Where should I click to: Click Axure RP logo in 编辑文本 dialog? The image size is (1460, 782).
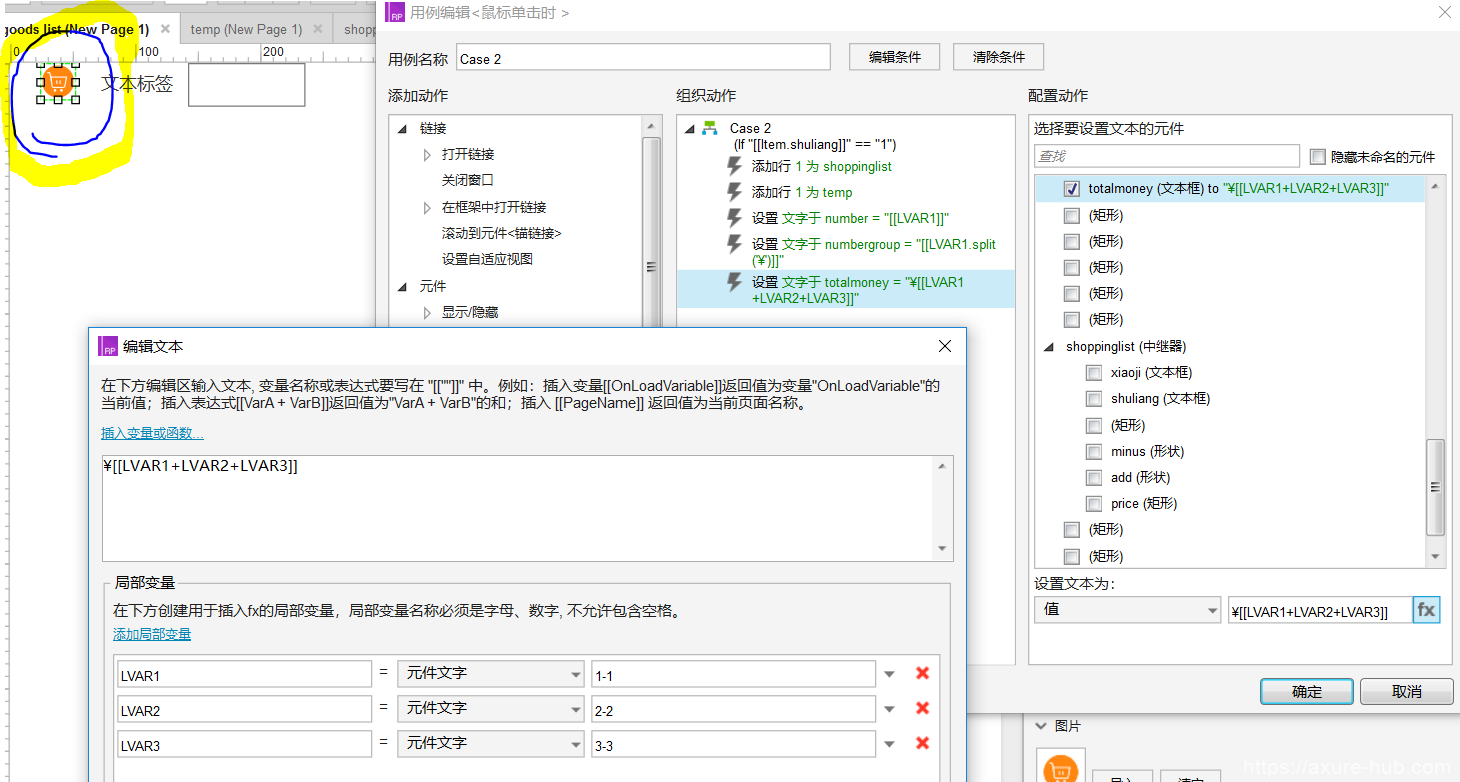[108, 346]
